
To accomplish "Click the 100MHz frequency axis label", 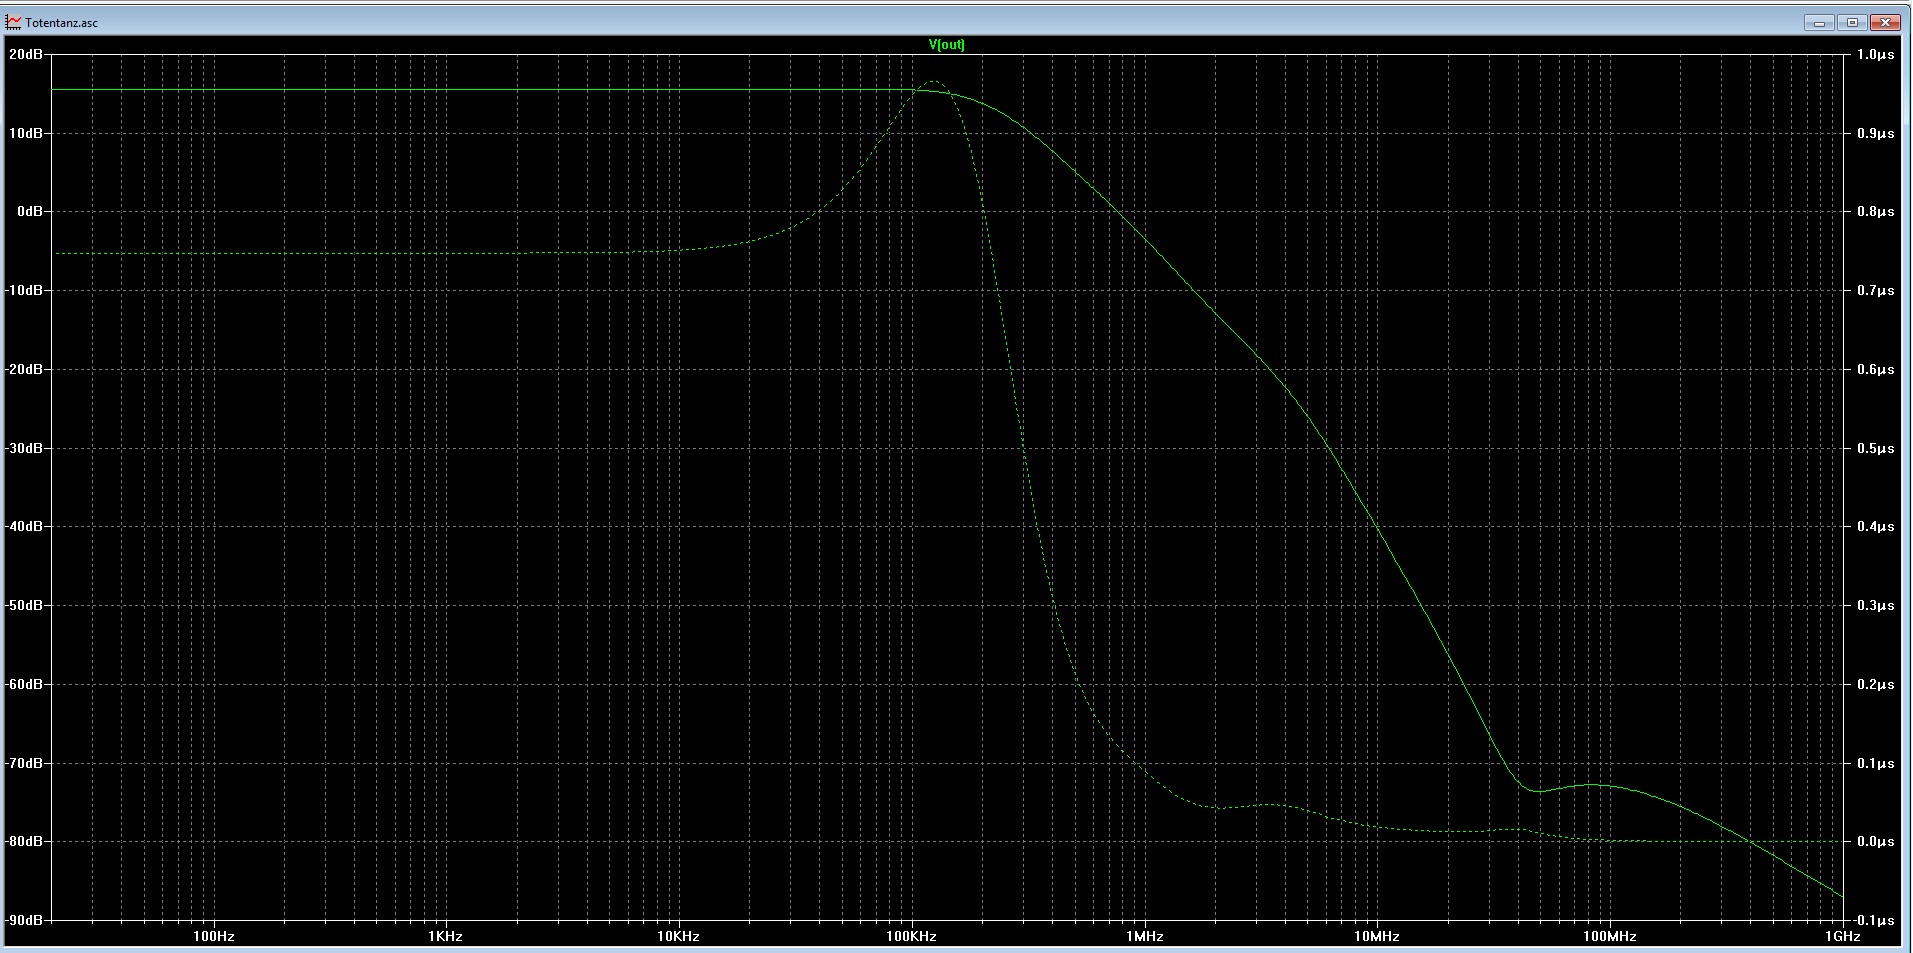I will coord(1609,937).
